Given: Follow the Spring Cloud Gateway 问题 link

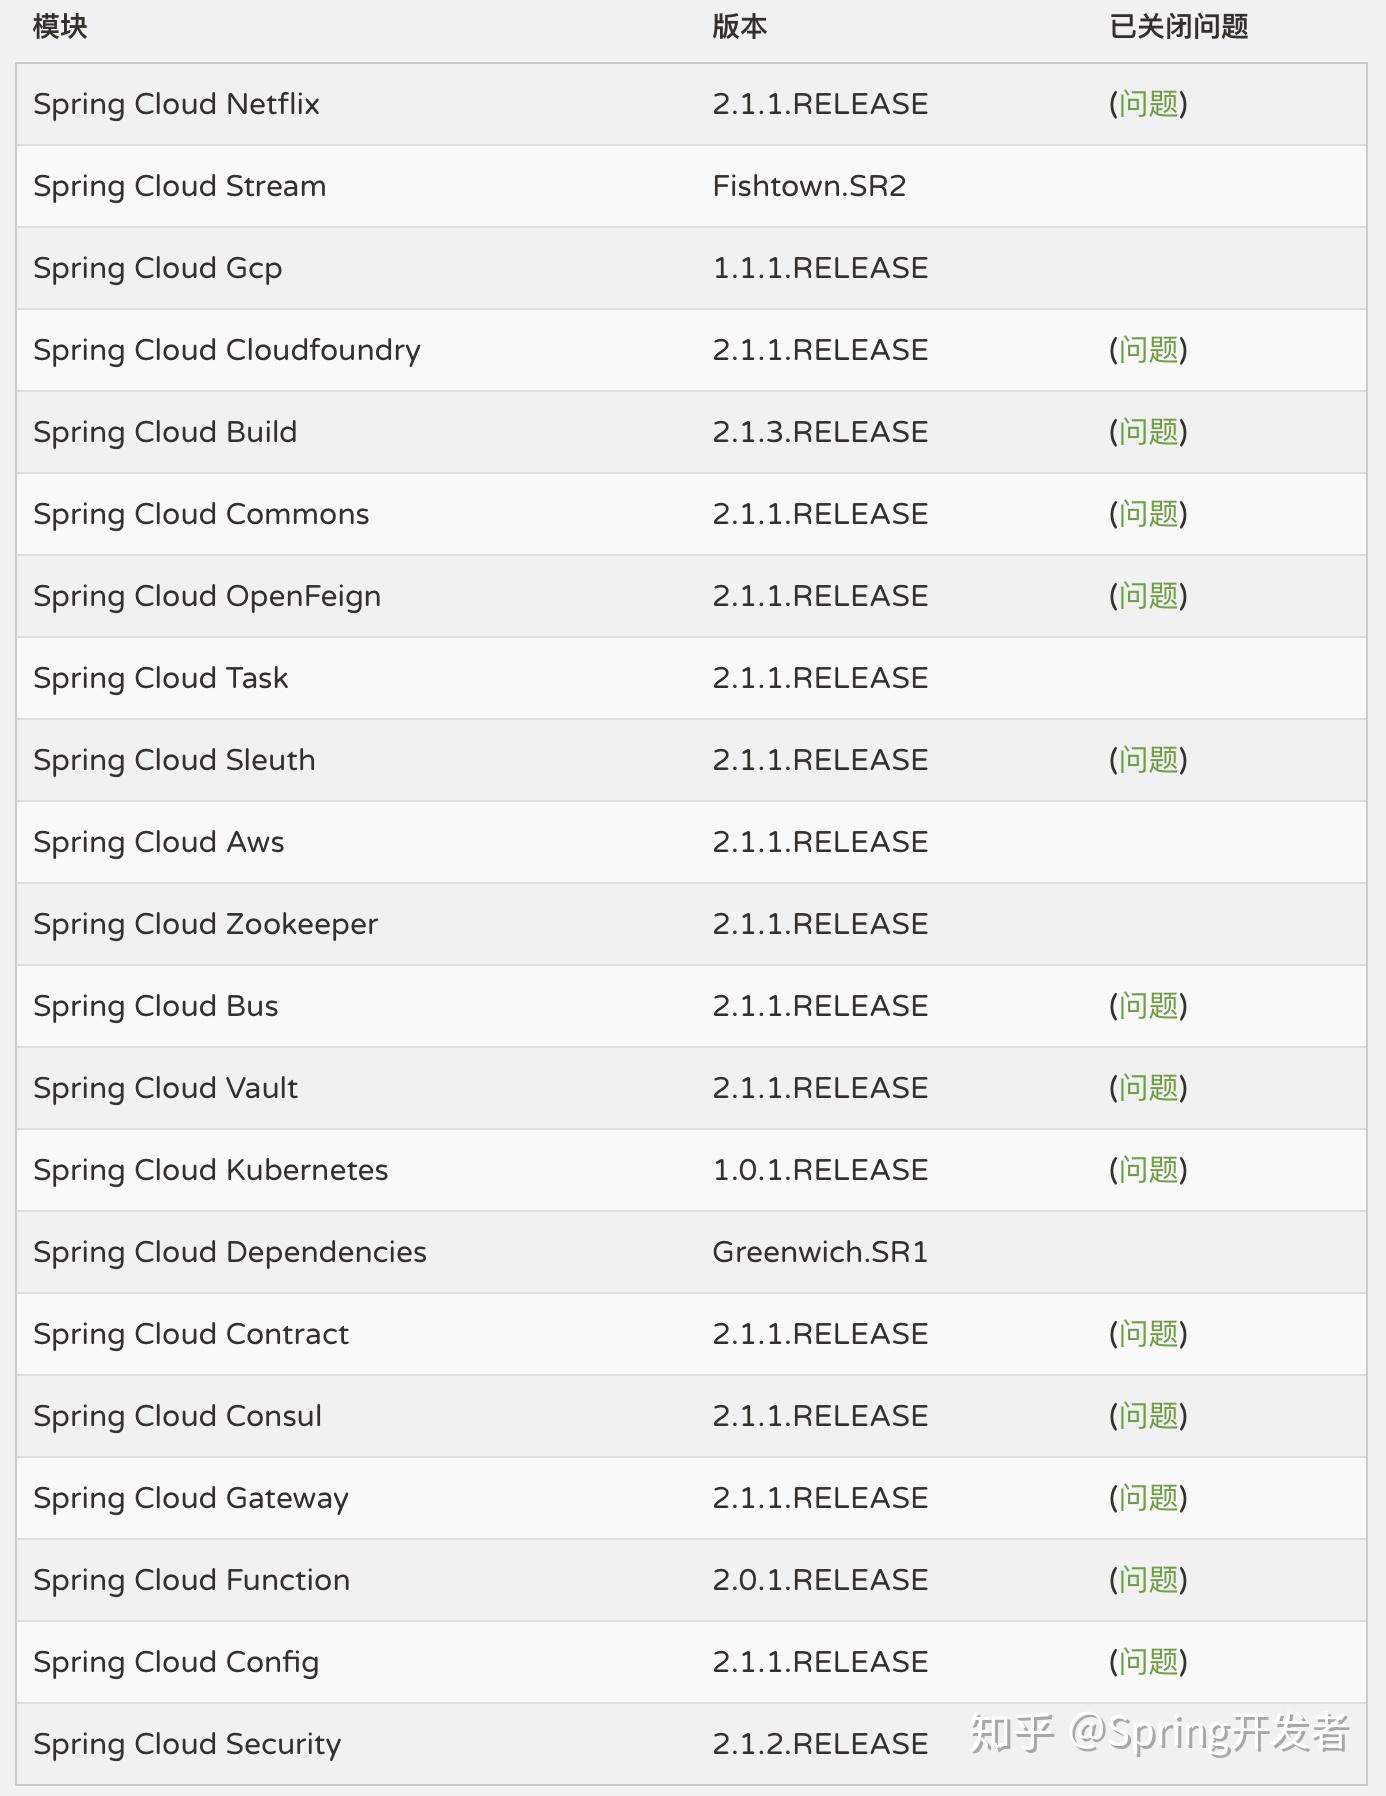Looking at the screenshot, I should click(x=1148, y=1498).
